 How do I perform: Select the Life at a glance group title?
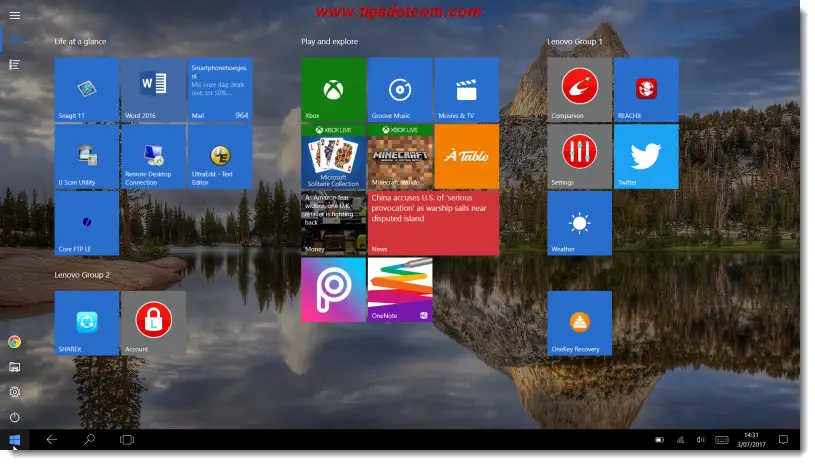80,42
